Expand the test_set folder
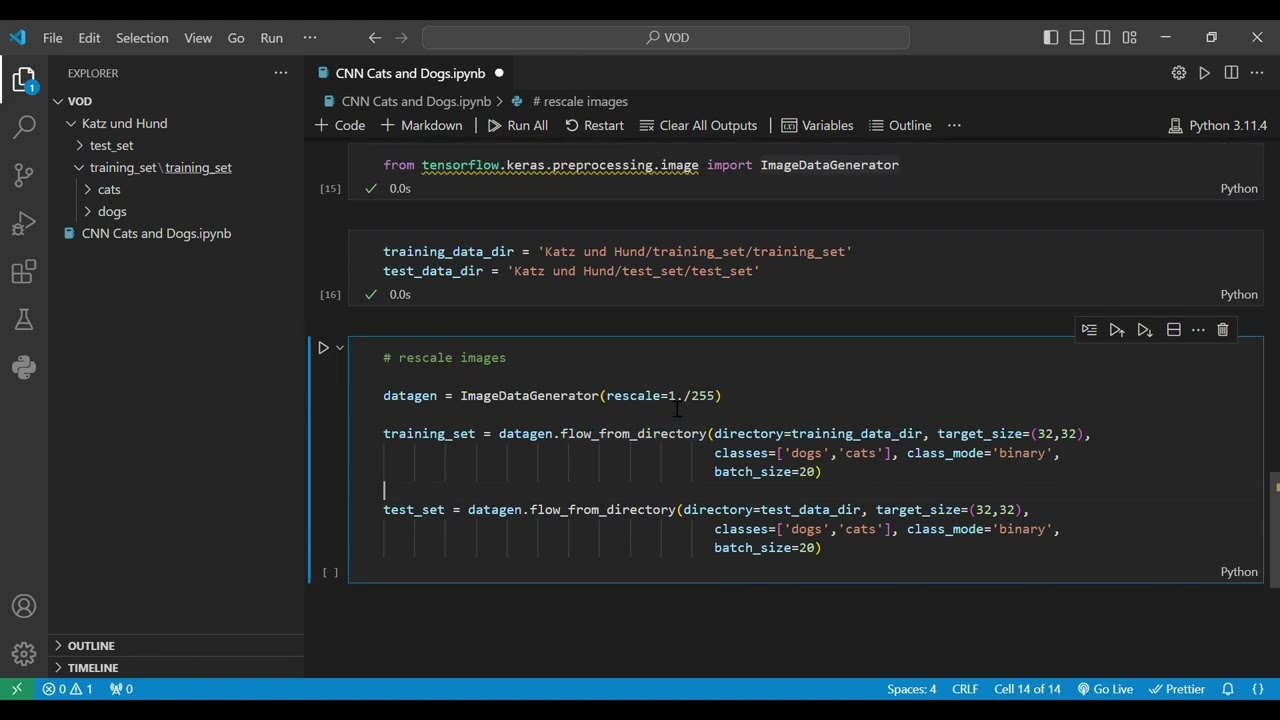Viewport: 1280px width, 720px height. point(111,145)
